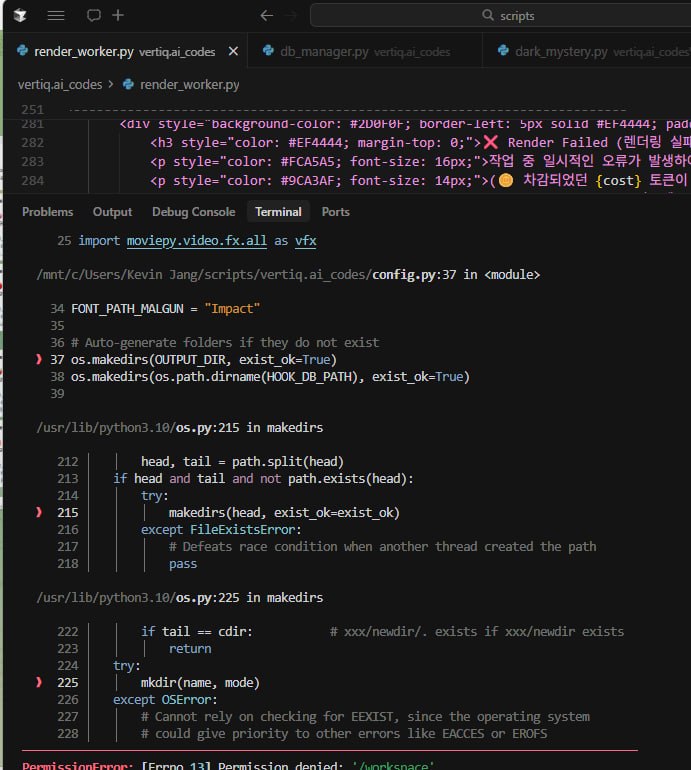
Task: Switch to render_worker.py tab
Action: pyautogui.click(x=125, y=51)
